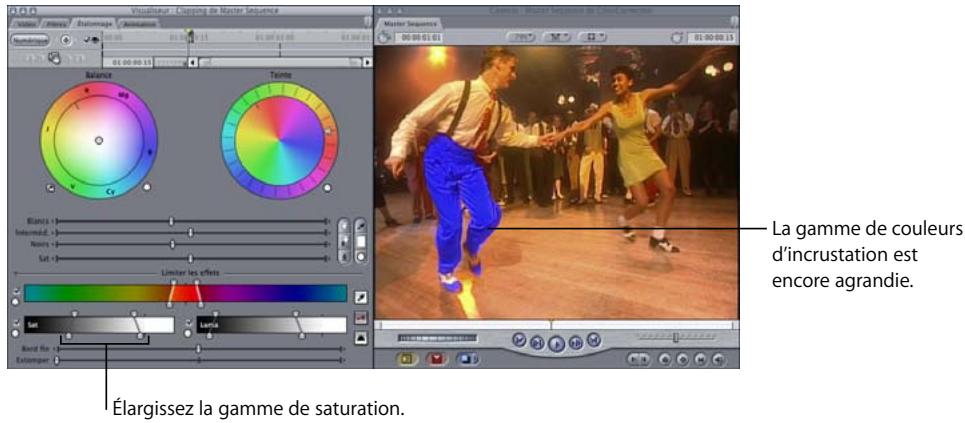Toggle the hue range checkbox left of color gradient
The height and width of the screenshot is (423, 965).
click(x=15, y=289)
